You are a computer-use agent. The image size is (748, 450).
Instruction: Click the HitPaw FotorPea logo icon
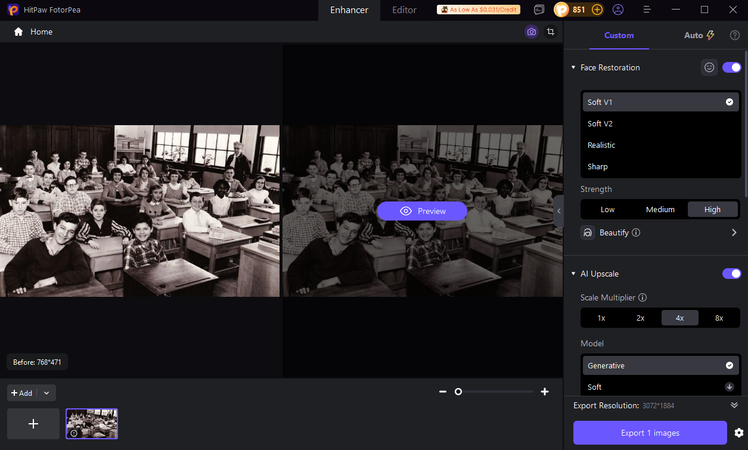pos(13,10)
